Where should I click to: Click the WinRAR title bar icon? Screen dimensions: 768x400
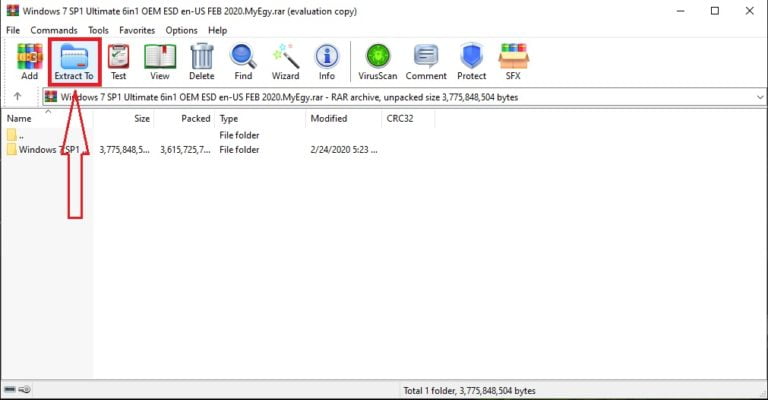13,10
